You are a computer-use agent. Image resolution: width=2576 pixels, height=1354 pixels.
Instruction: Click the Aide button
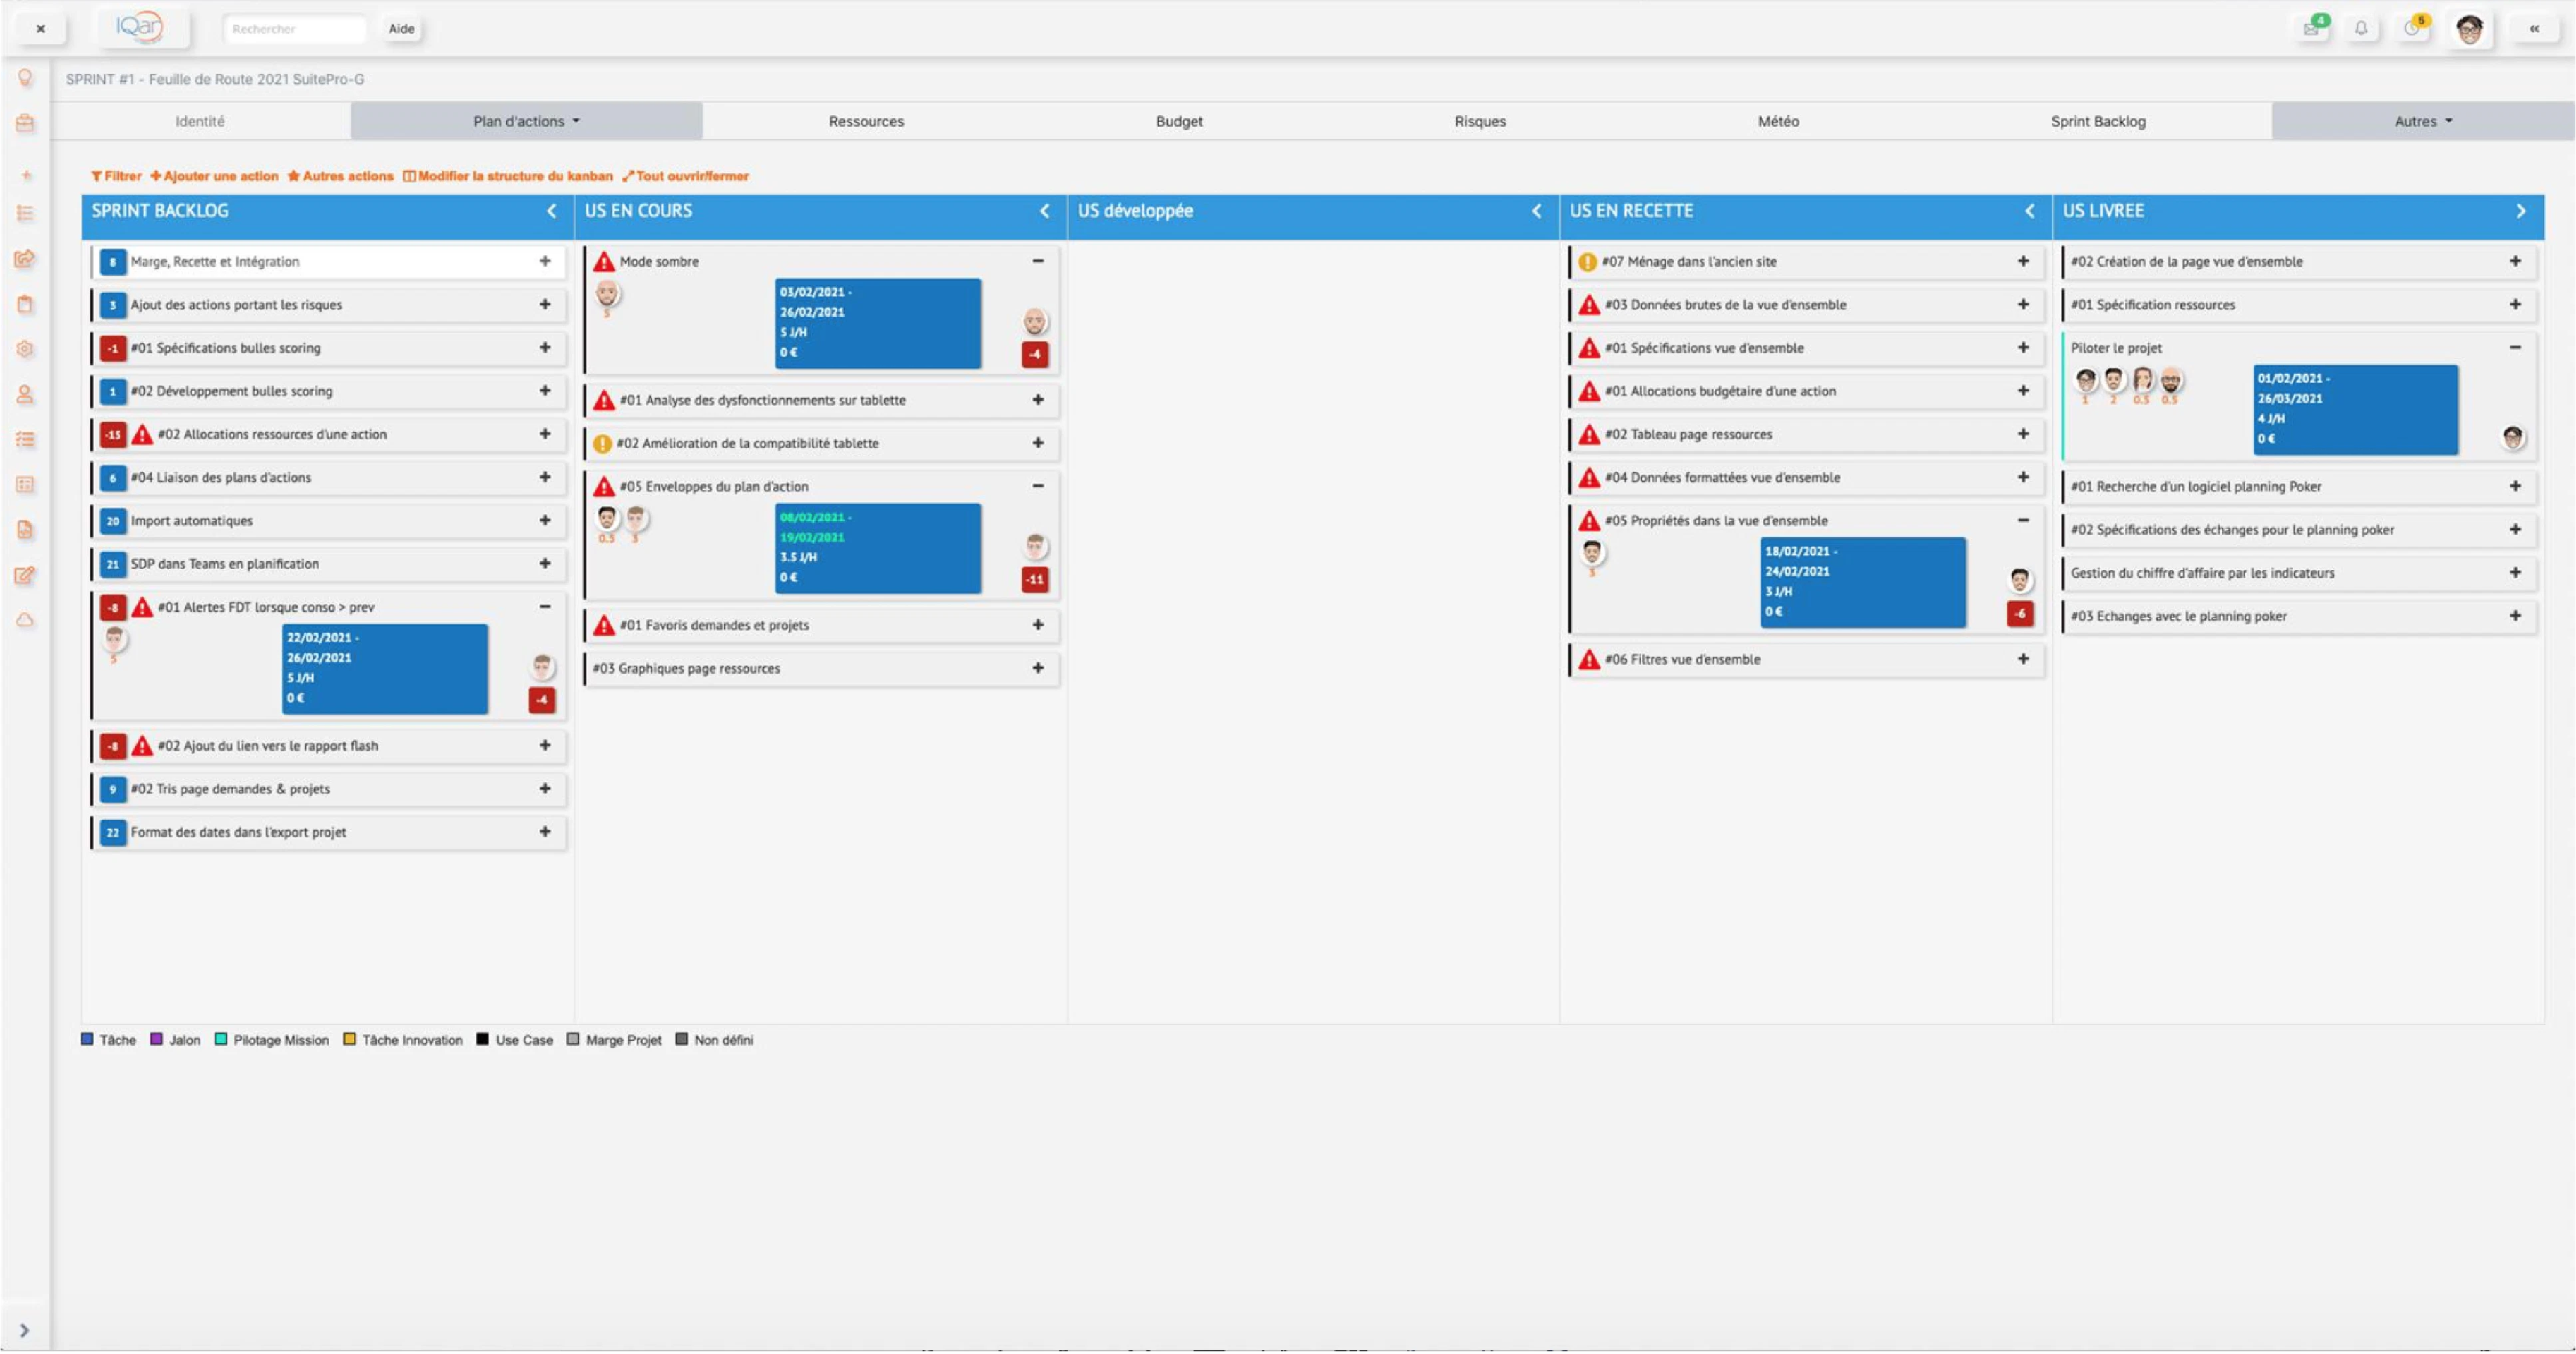pyautogui.click(x=401, y=29)
